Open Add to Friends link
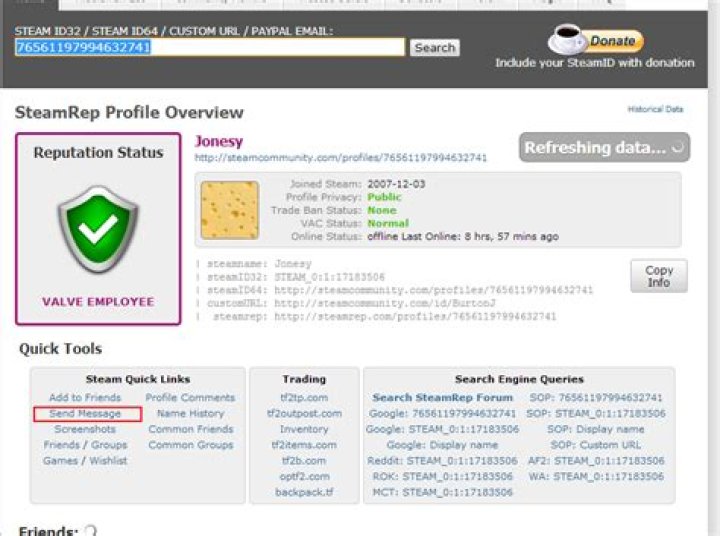720x536 pixels. point(85,398)
